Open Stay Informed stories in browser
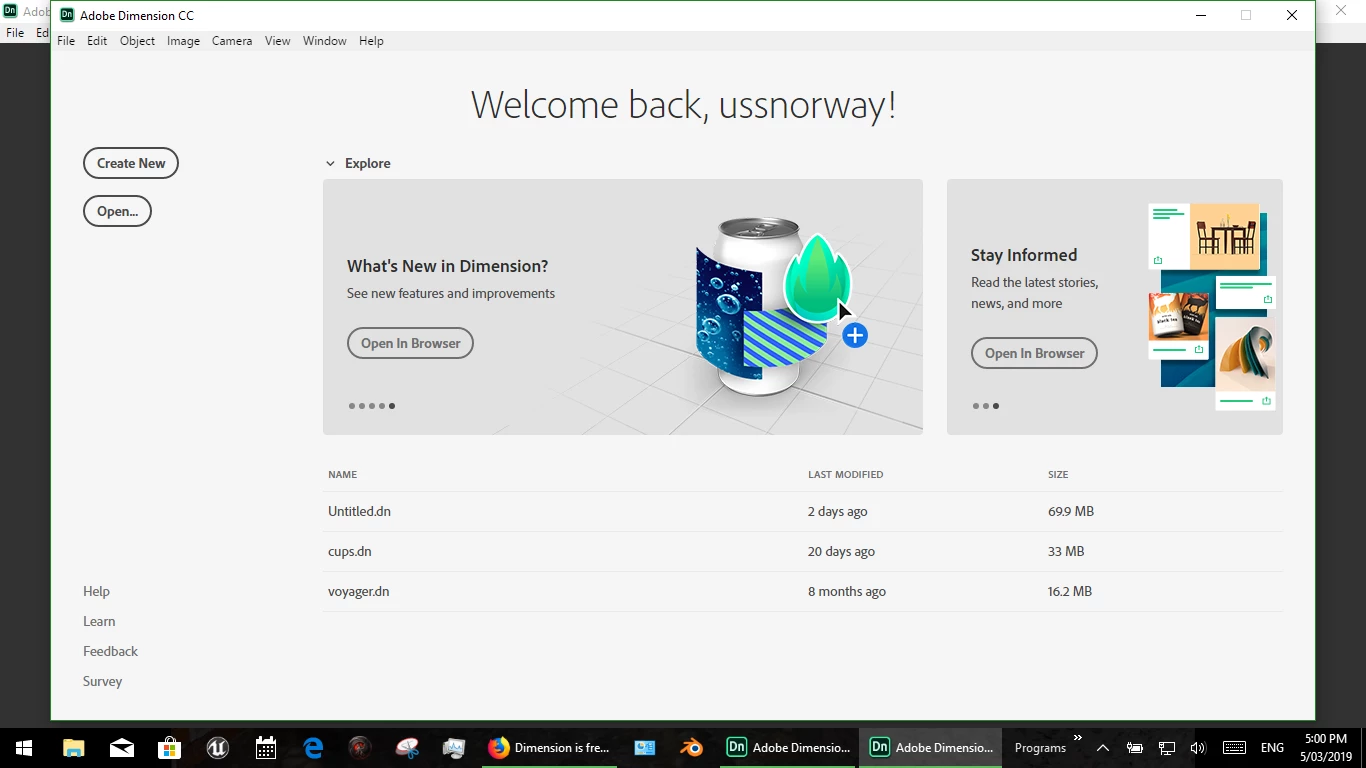Screen dimensions: 1366x768 tap(1034, 353)
